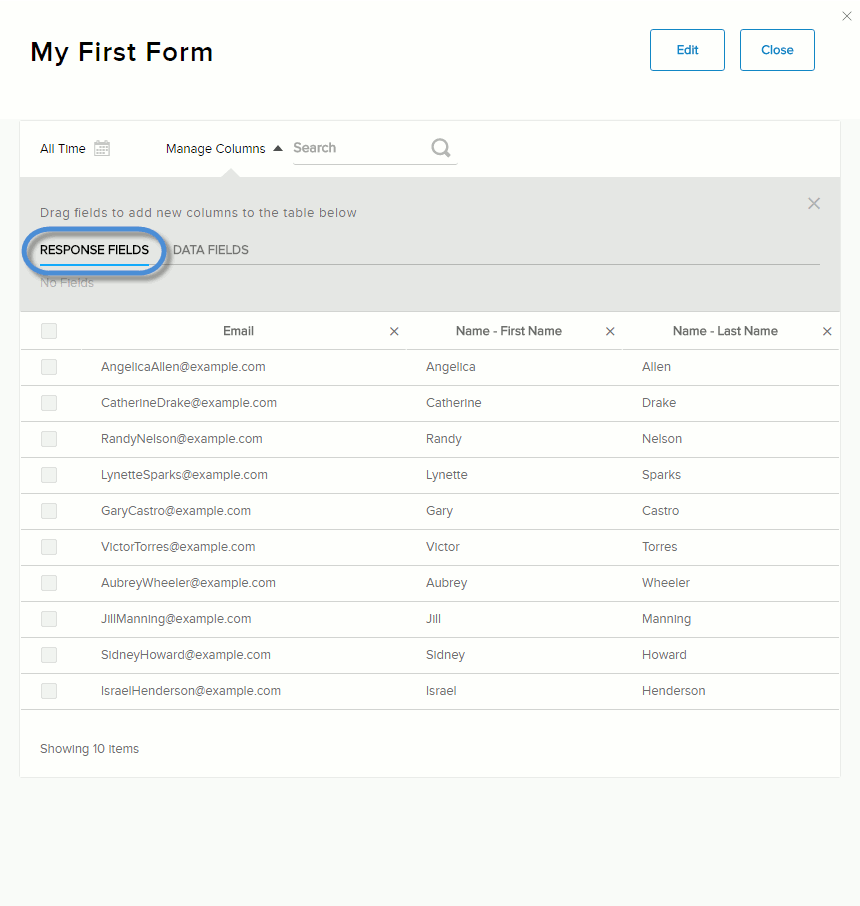Check the VictorTorres@example.com row
860x906 pixels.
coord(49,547)
